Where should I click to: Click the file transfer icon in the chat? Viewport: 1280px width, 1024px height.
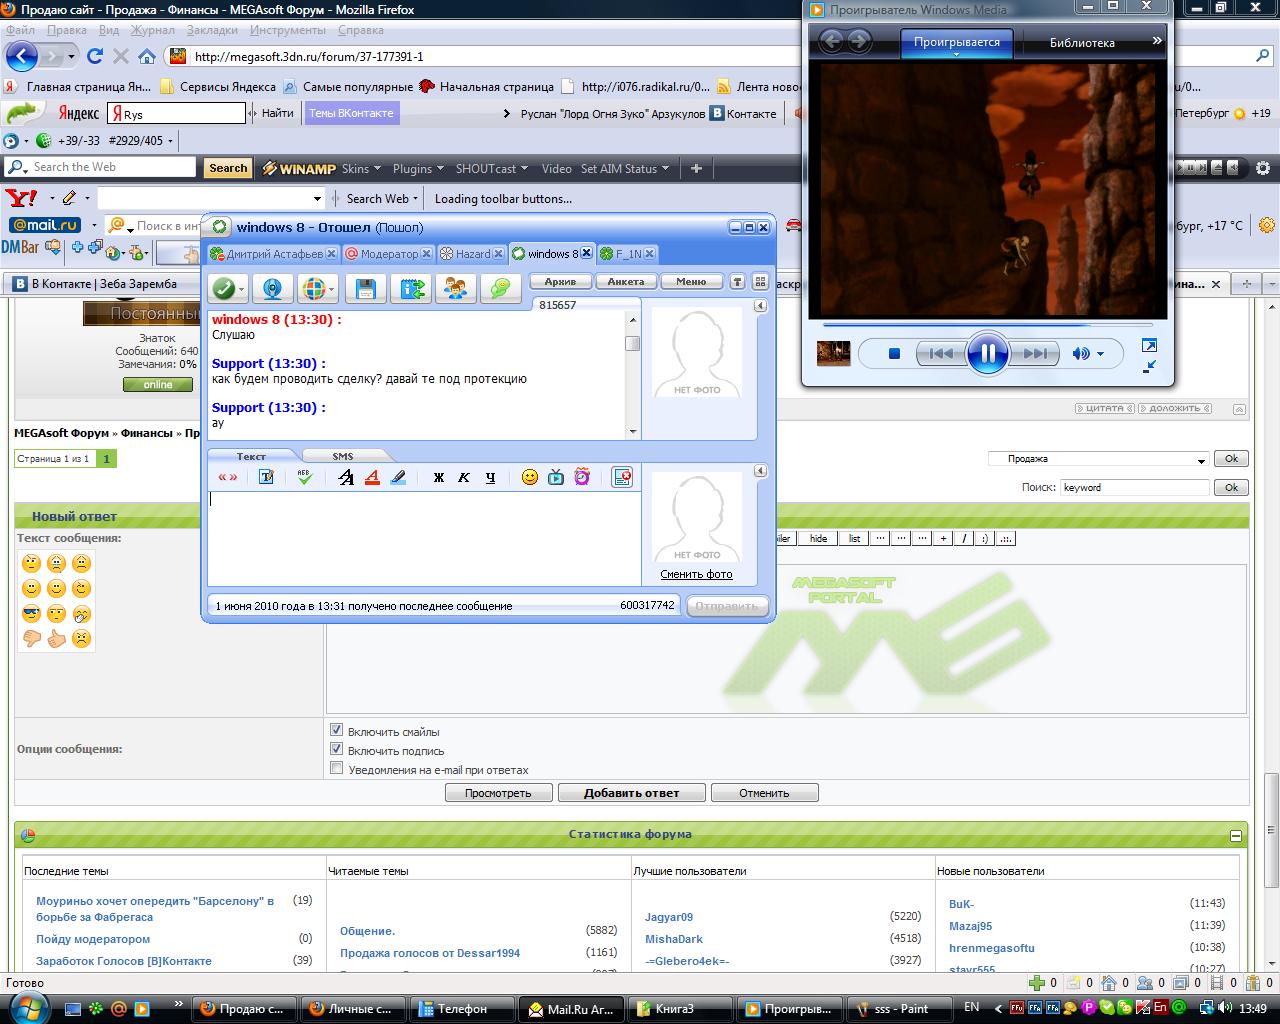[x=411, y=289]
